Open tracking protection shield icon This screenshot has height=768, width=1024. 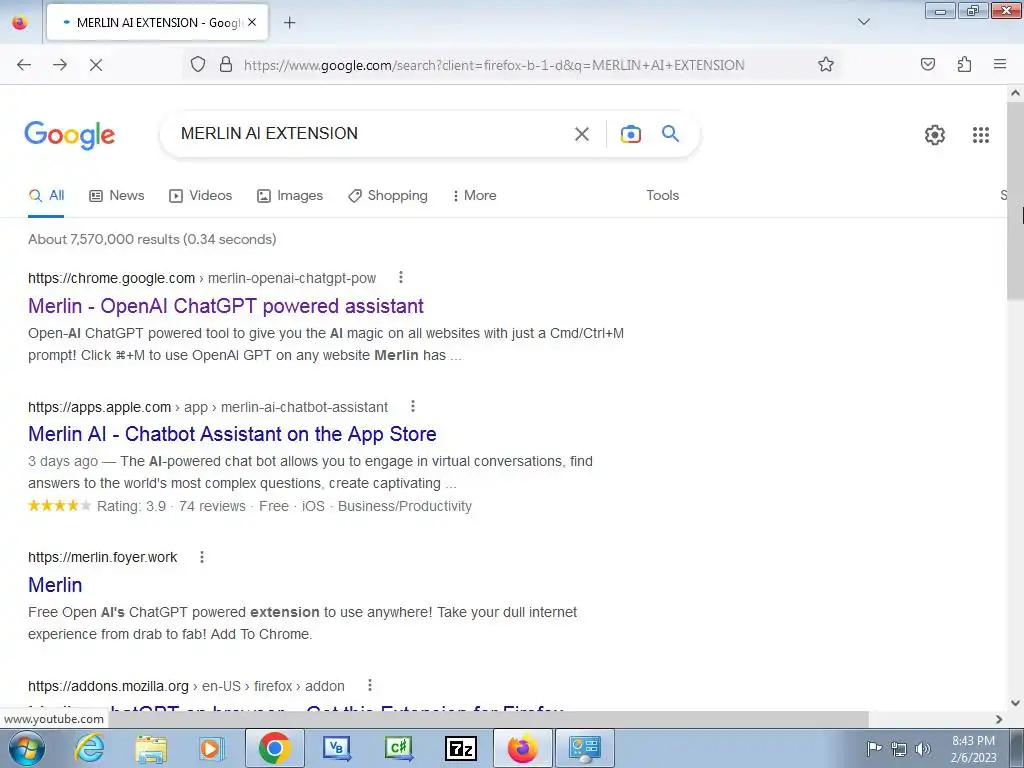click(198, 65)
